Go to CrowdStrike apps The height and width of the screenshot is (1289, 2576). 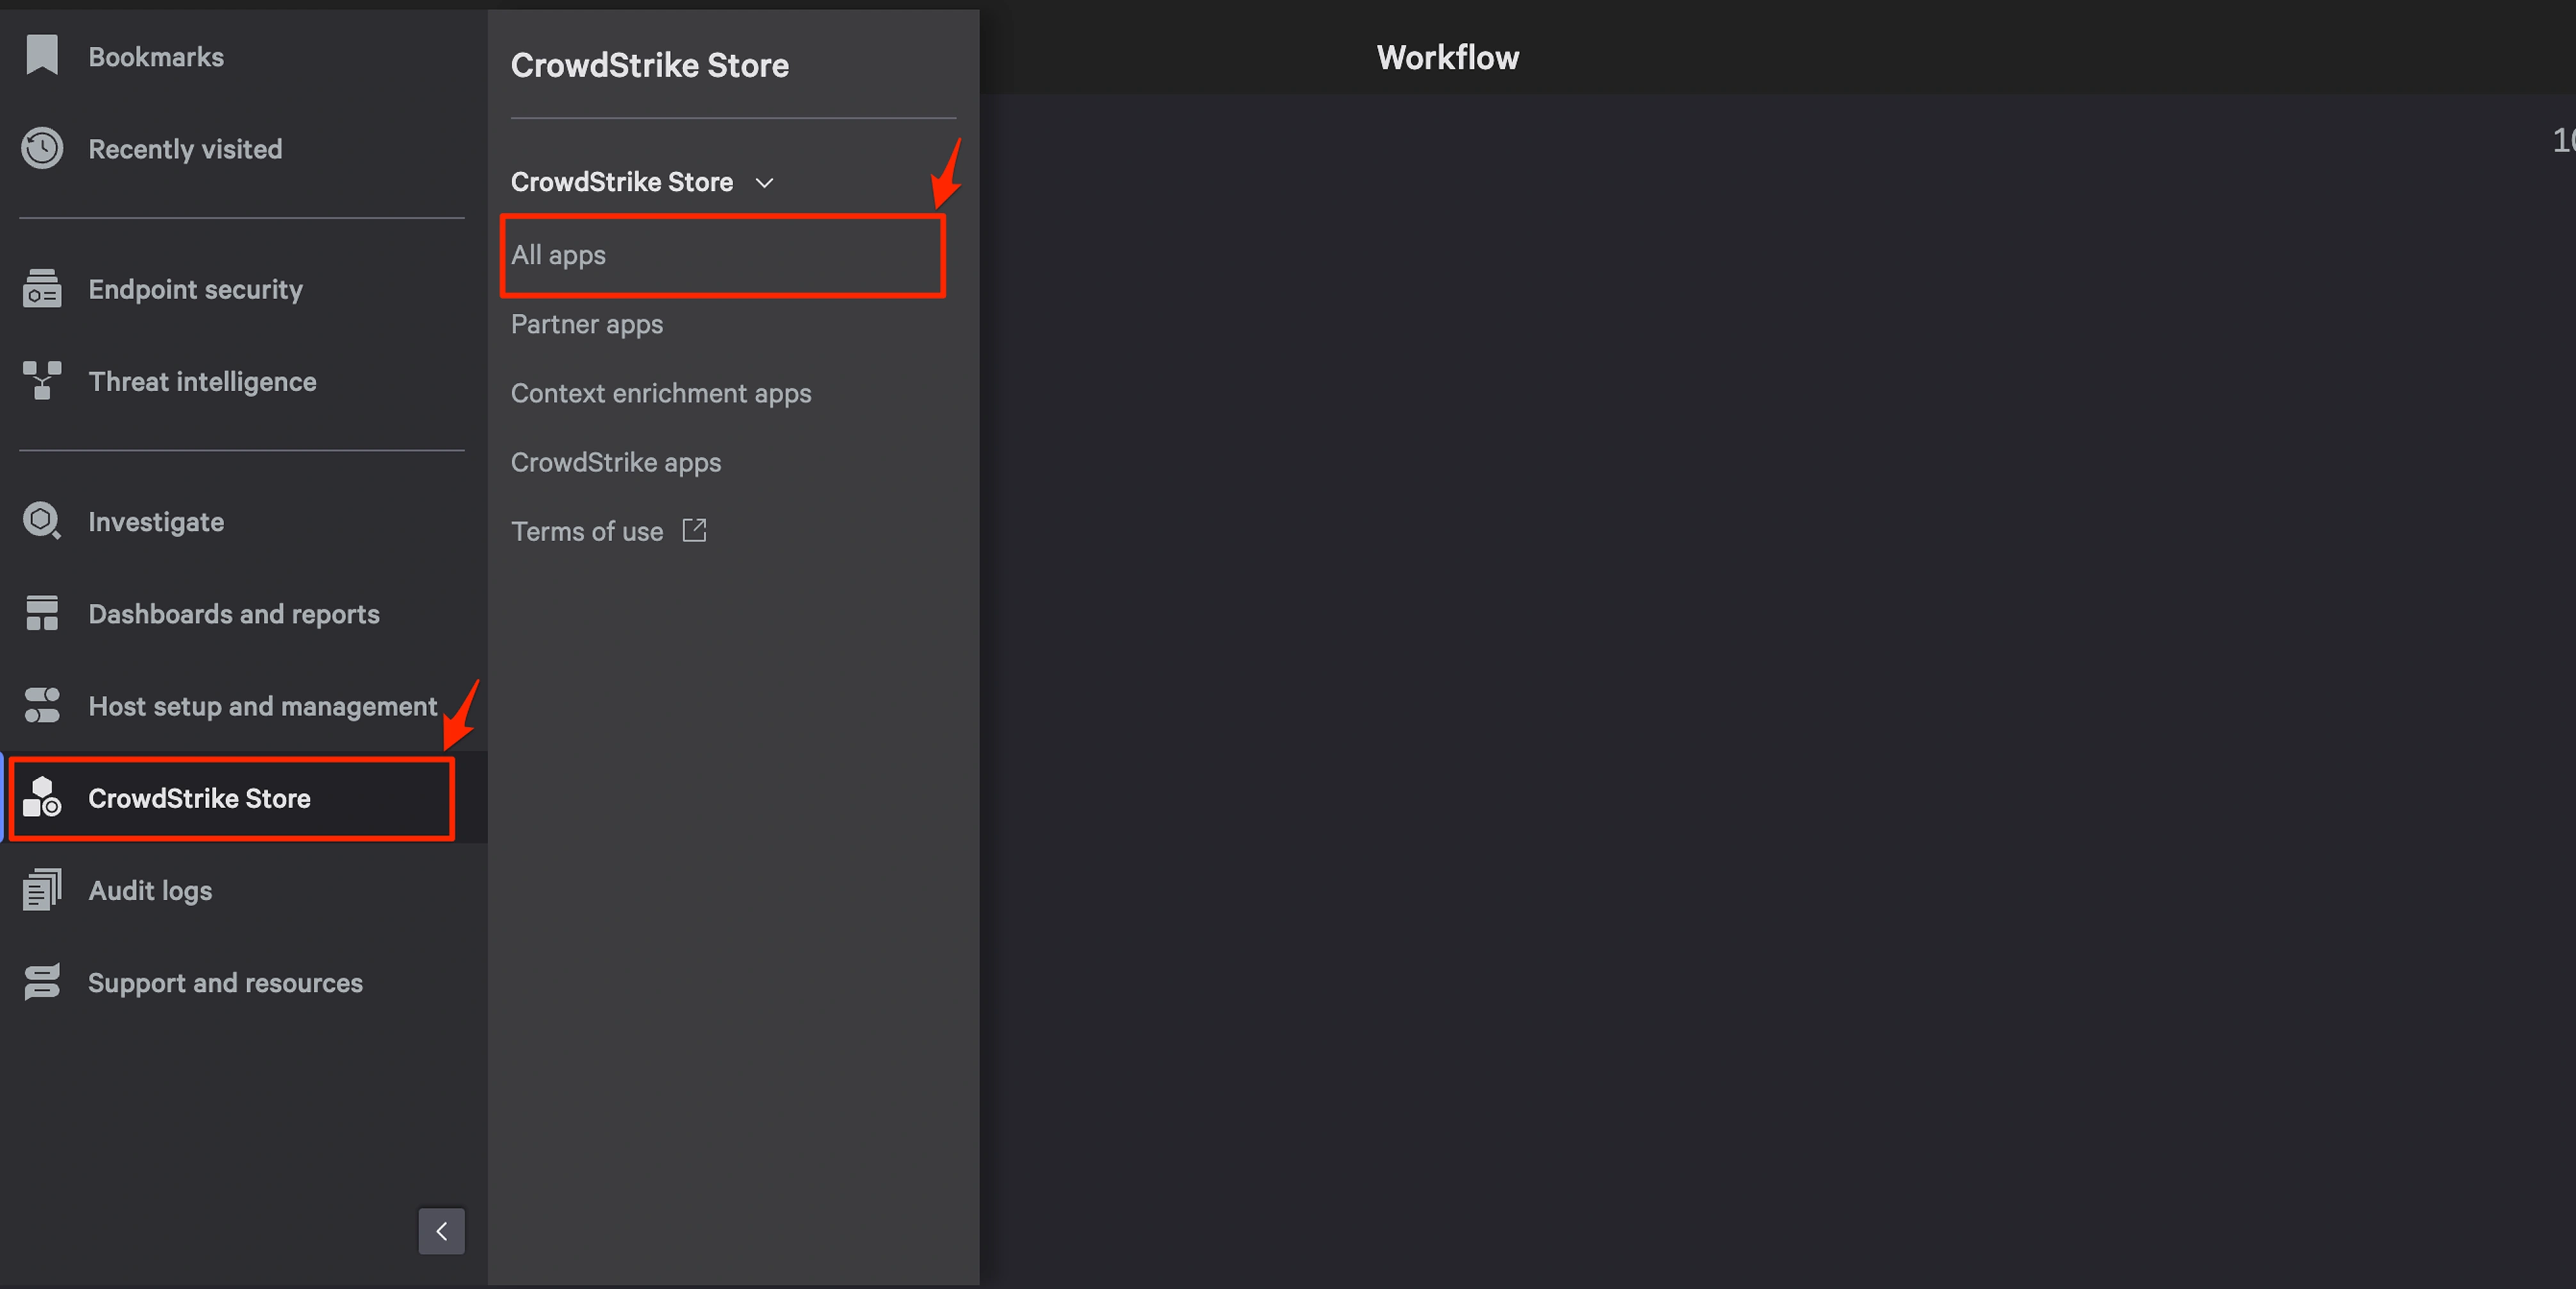[x=616, y=462]
